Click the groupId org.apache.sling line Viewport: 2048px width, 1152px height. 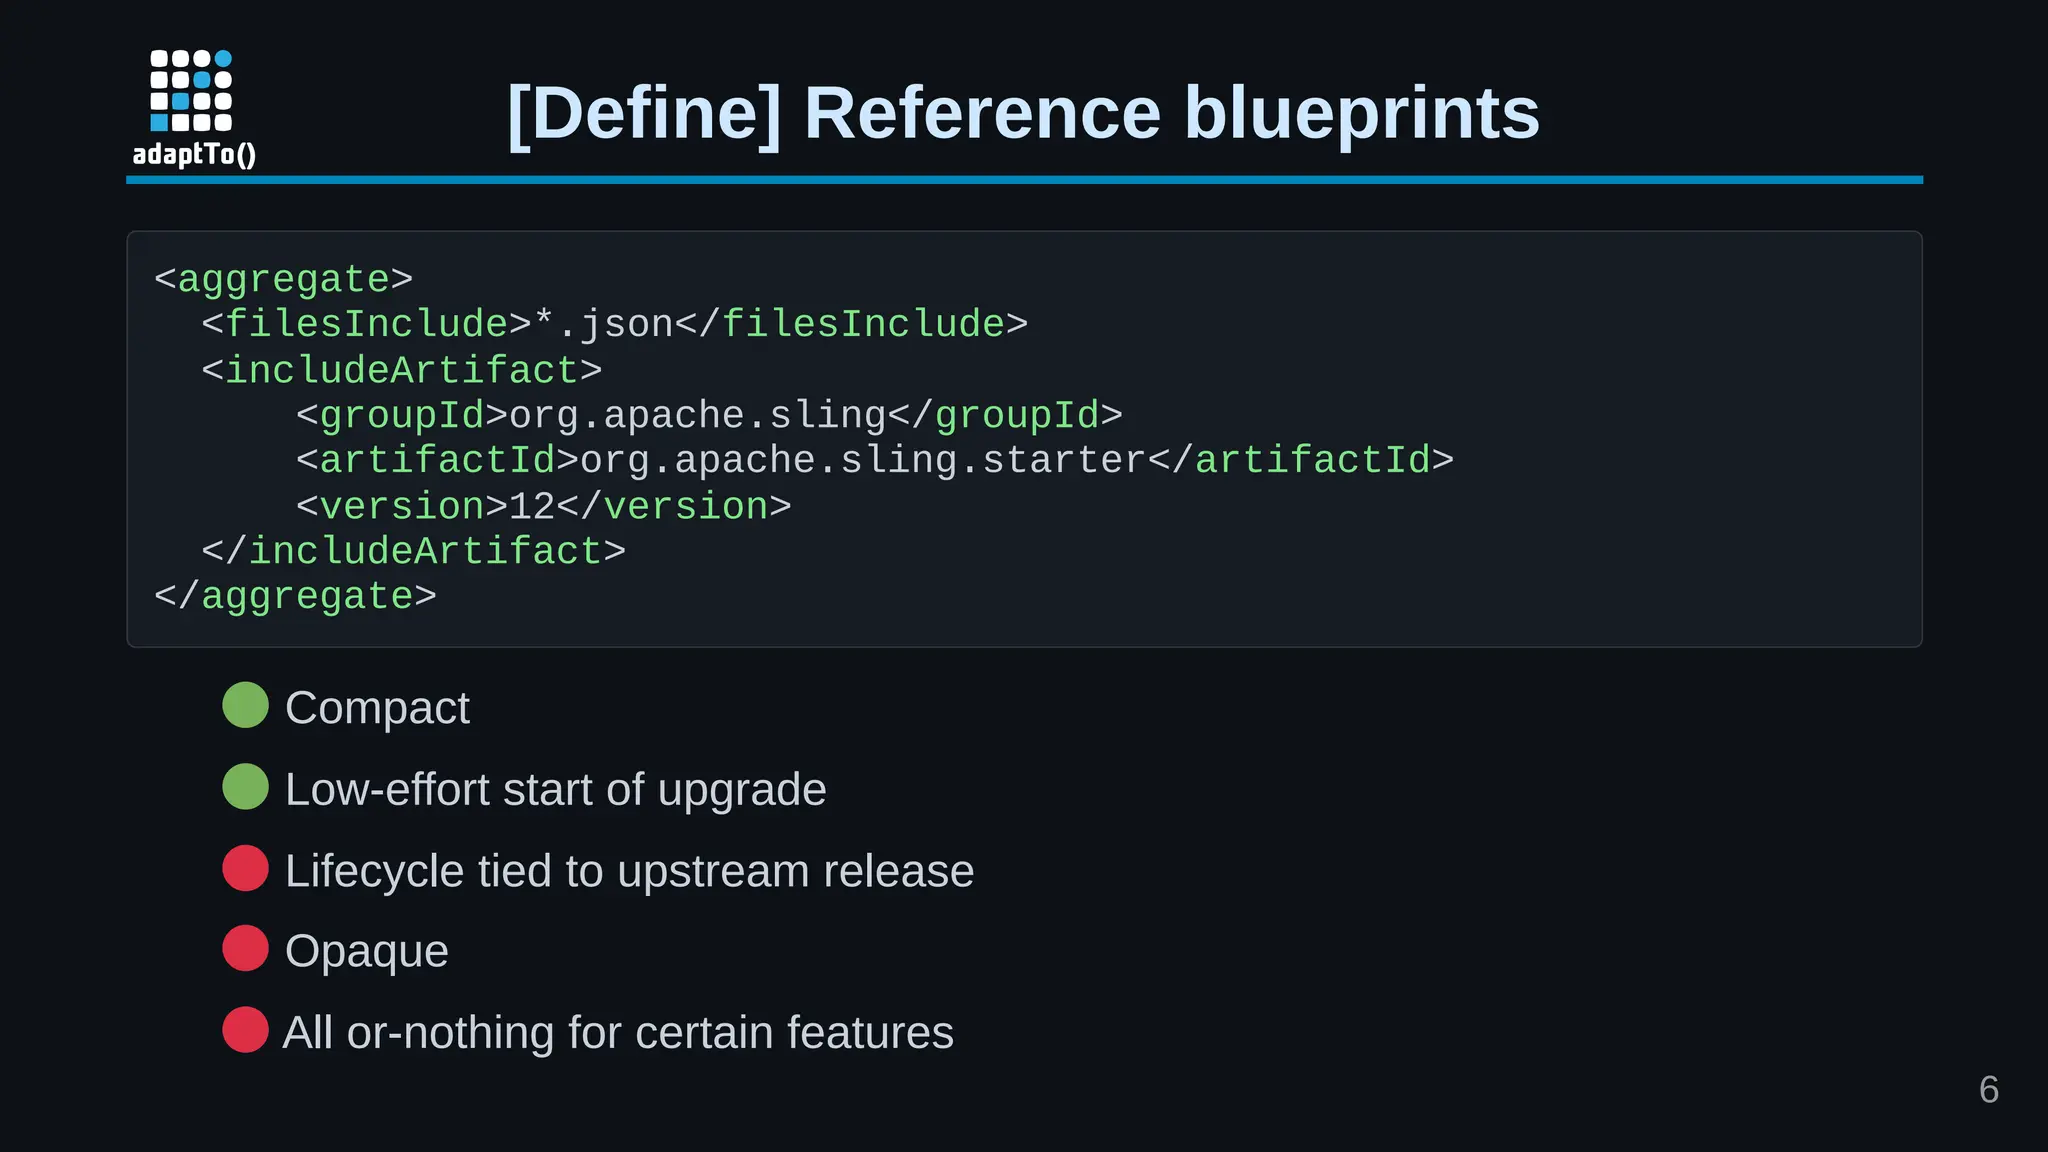click(709, 415)
